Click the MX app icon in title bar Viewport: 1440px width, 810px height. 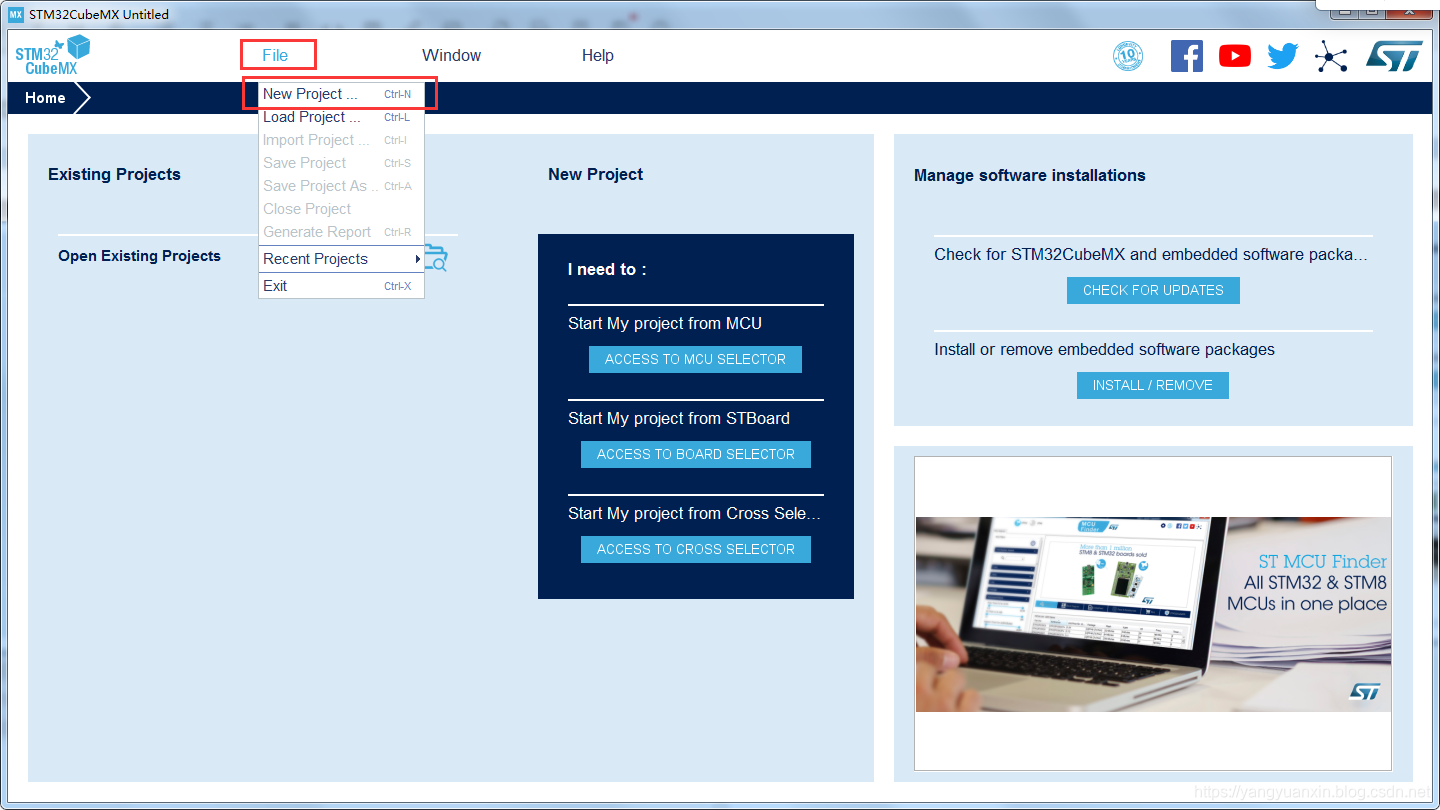pyautogui.click(x=15, y=14)
